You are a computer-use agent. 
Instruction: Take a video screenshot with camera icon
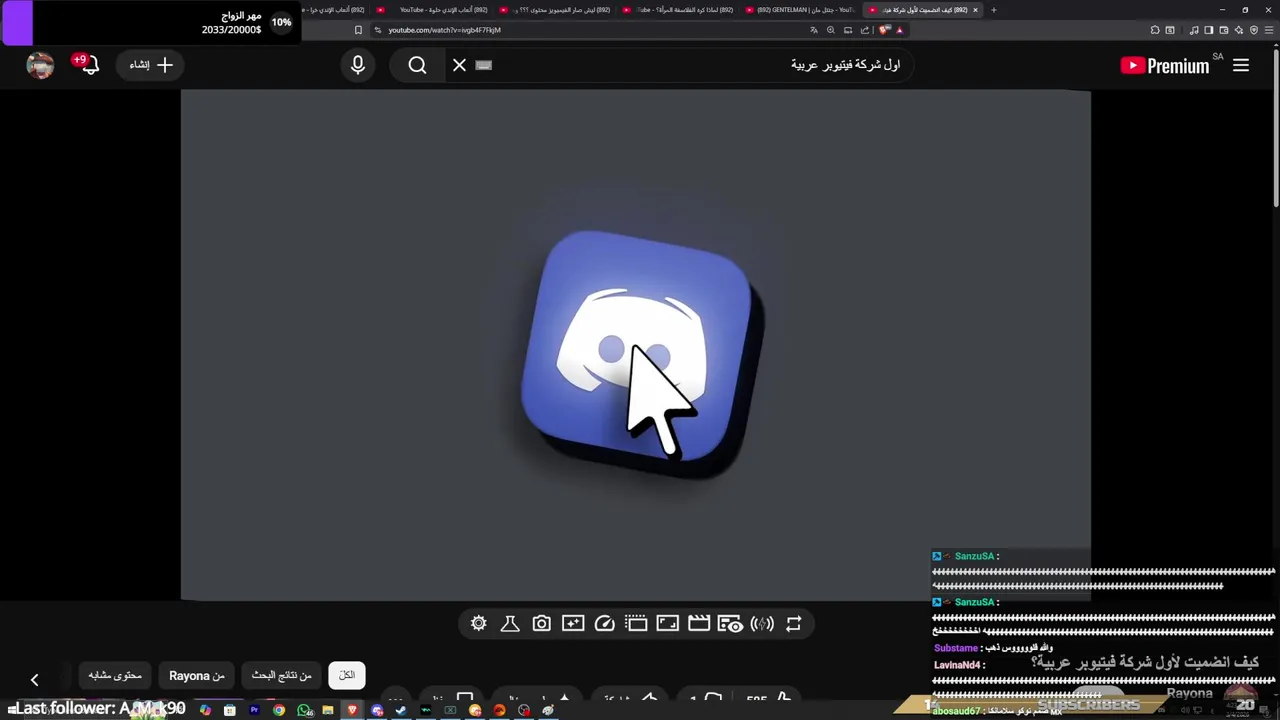(x=541, y=623)
